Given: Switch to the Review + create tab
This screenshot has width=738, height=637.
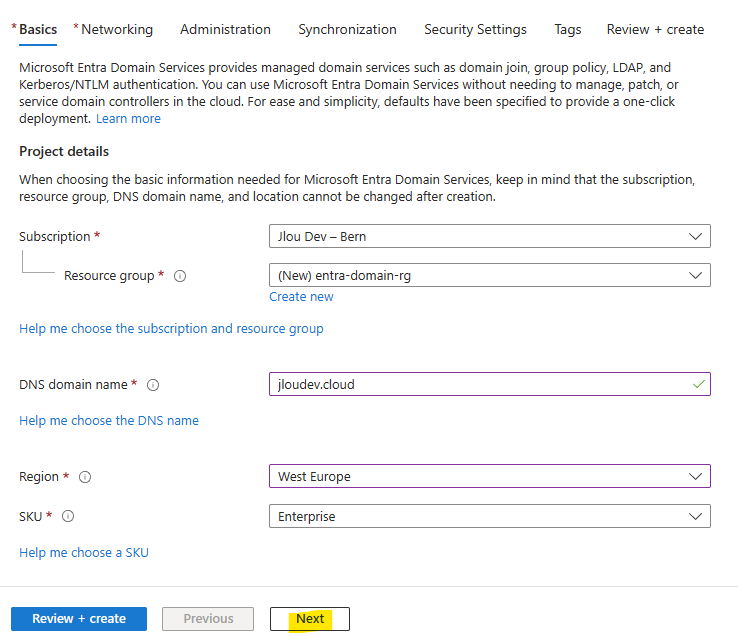Looking at the screenshot, I should tap(655, 29).
